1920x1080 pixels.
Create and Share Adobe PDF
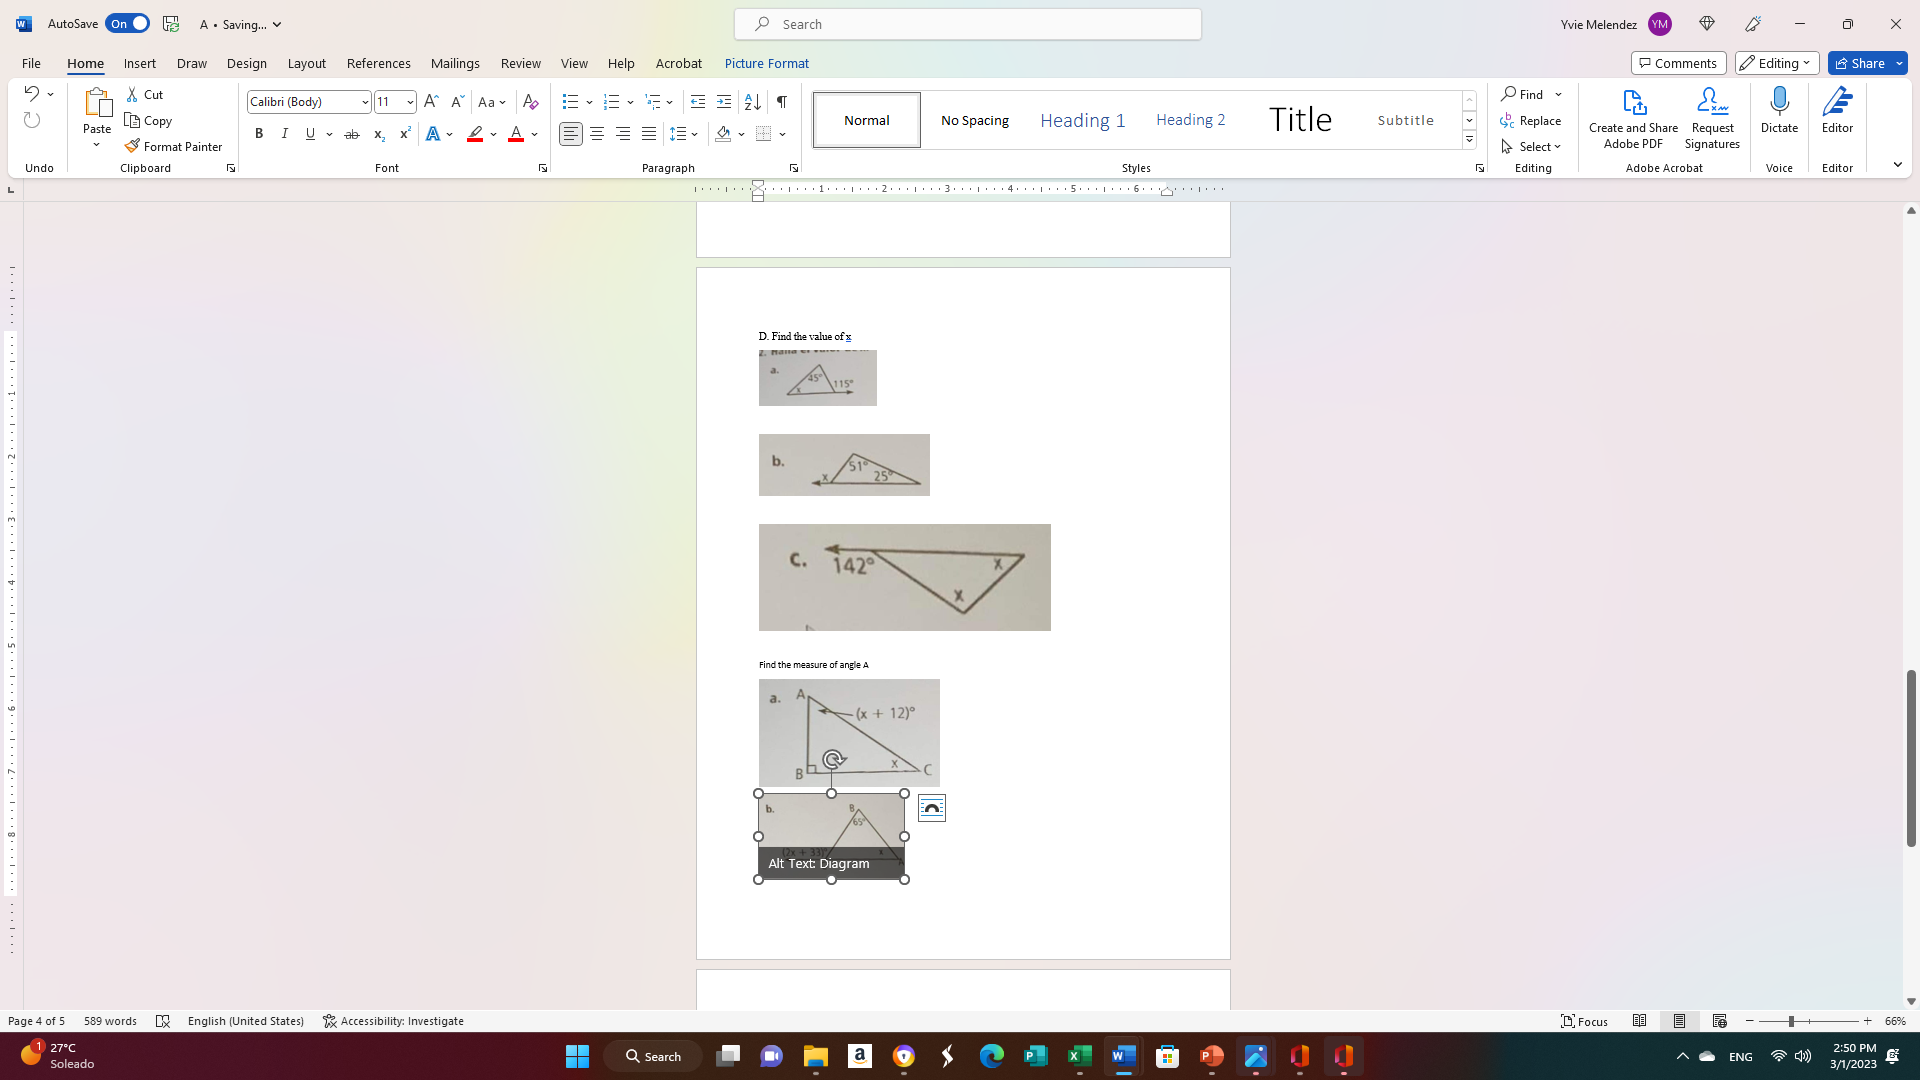[x=1633, y=115]
